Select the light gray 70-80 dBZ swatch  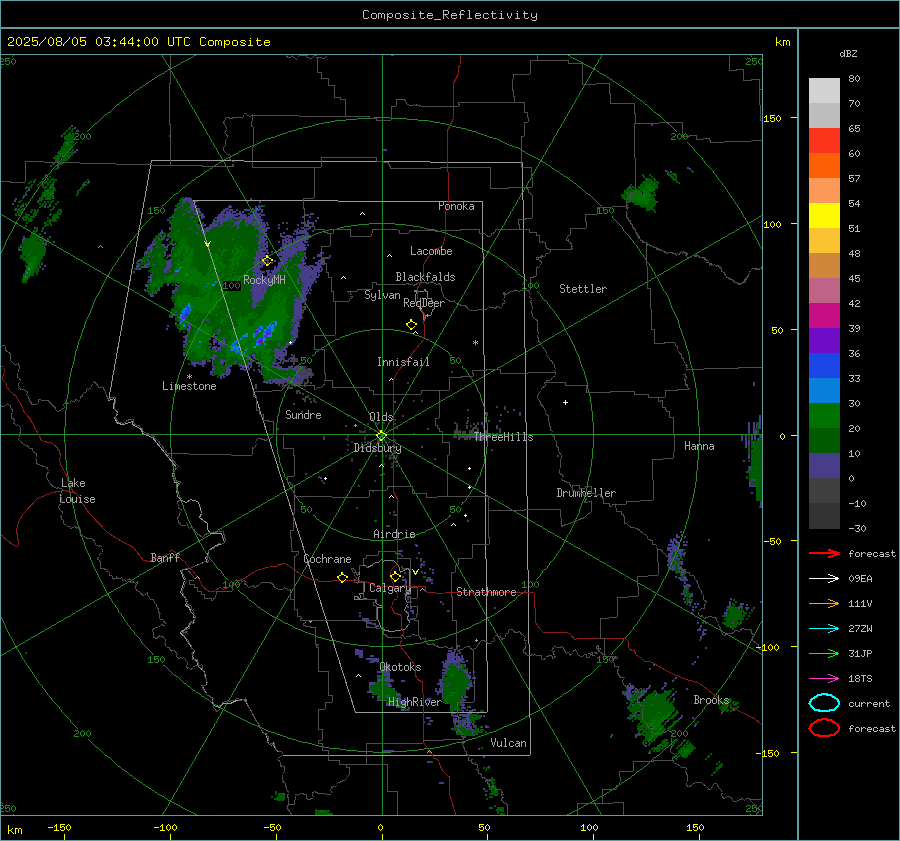pos(824,91)
